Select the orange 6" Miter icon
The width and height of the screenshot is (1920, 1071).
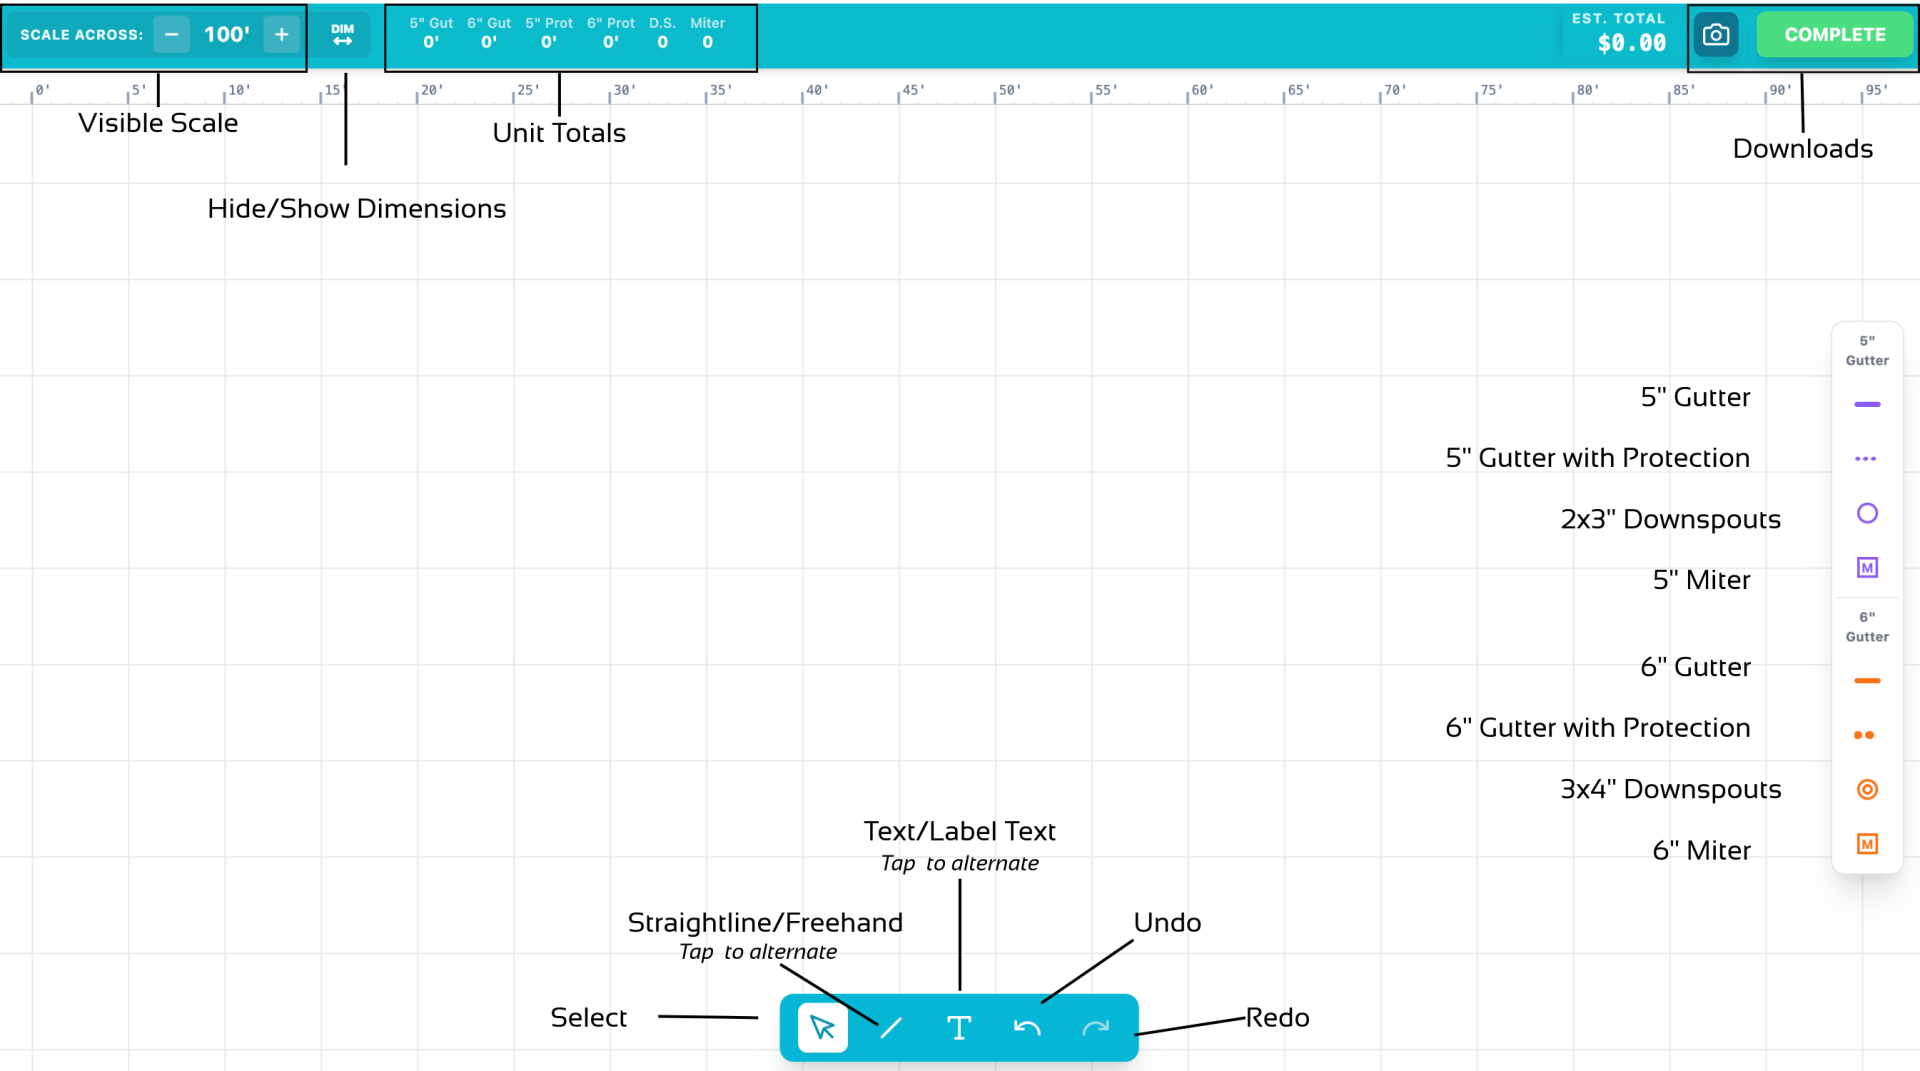(1867, 844)
